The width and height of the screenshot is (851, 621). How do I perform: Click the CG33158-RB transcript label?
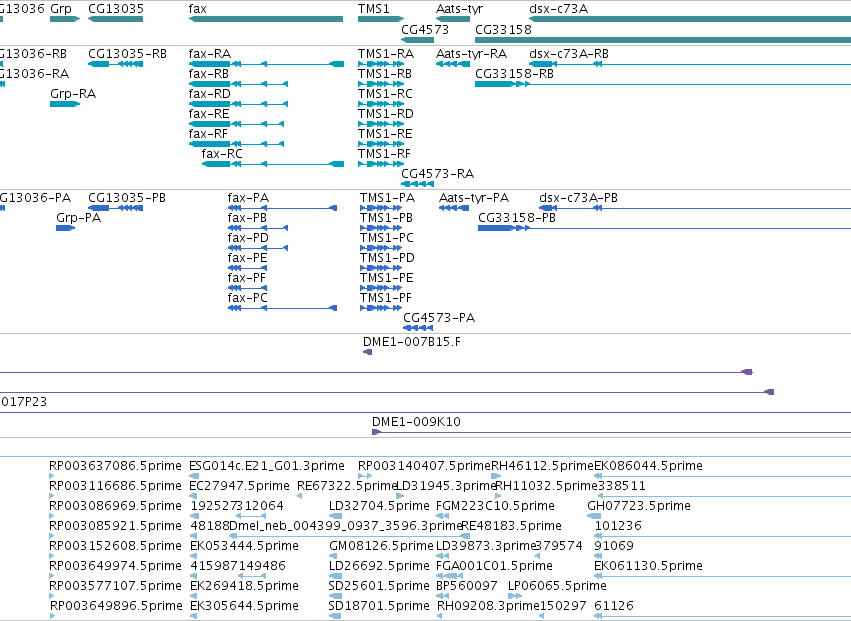pos(515,74)
